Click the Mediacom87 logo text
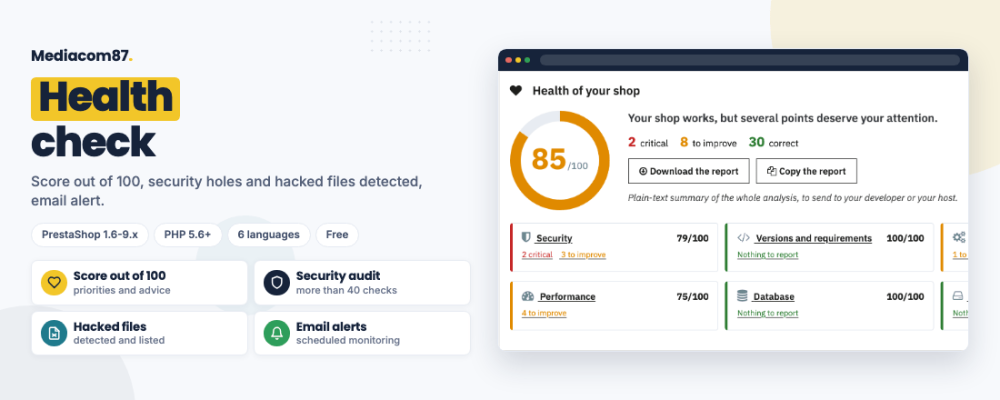This screenshot has width=1000, height=400. [82, 56]
